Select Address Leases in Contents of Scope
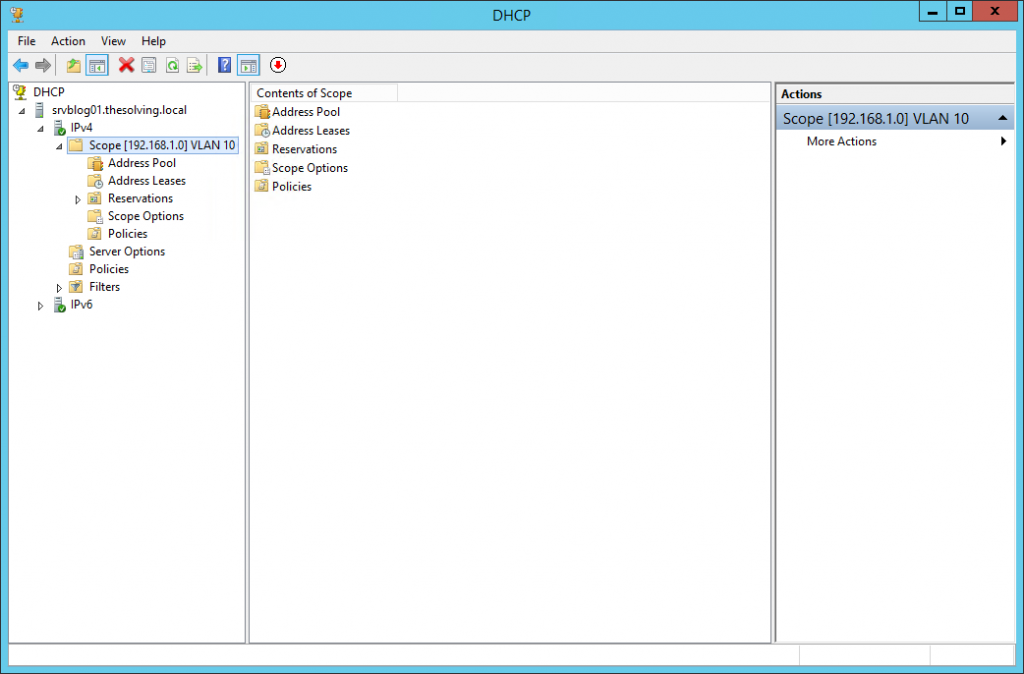 (x=312, y=130)
